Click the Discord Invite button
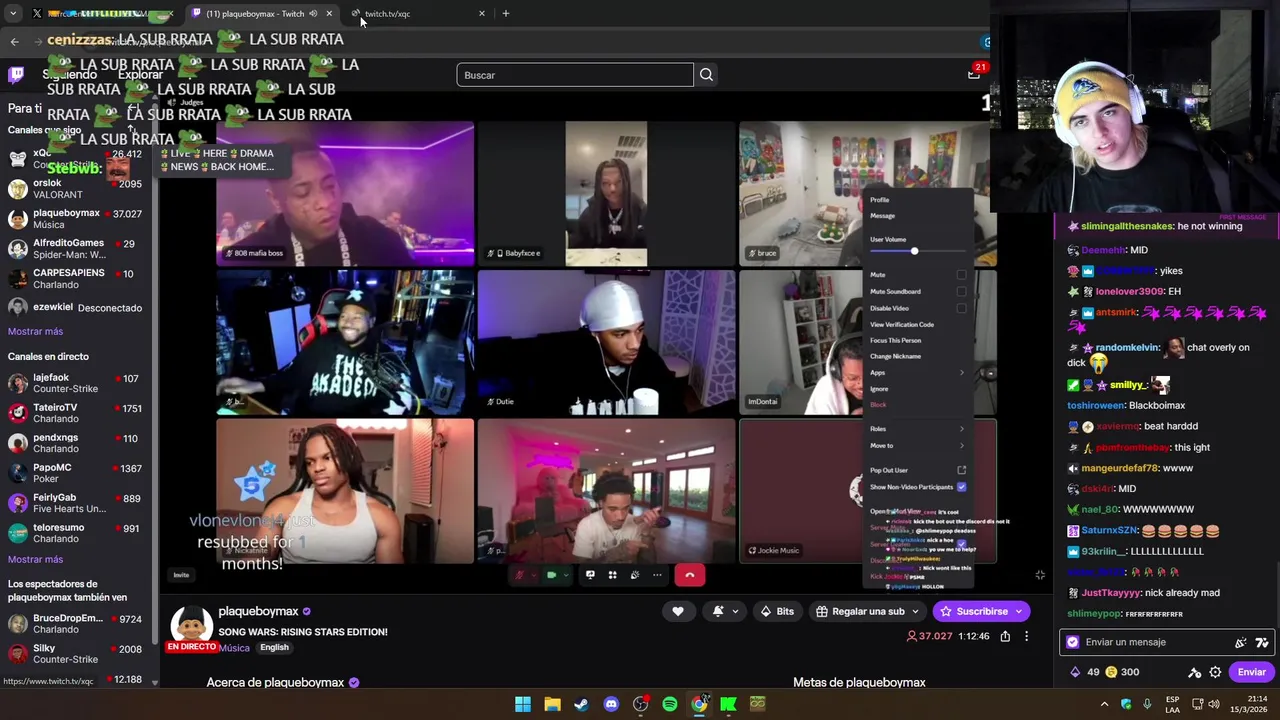This screenshot has height=720, width=1280. (181, 575)
